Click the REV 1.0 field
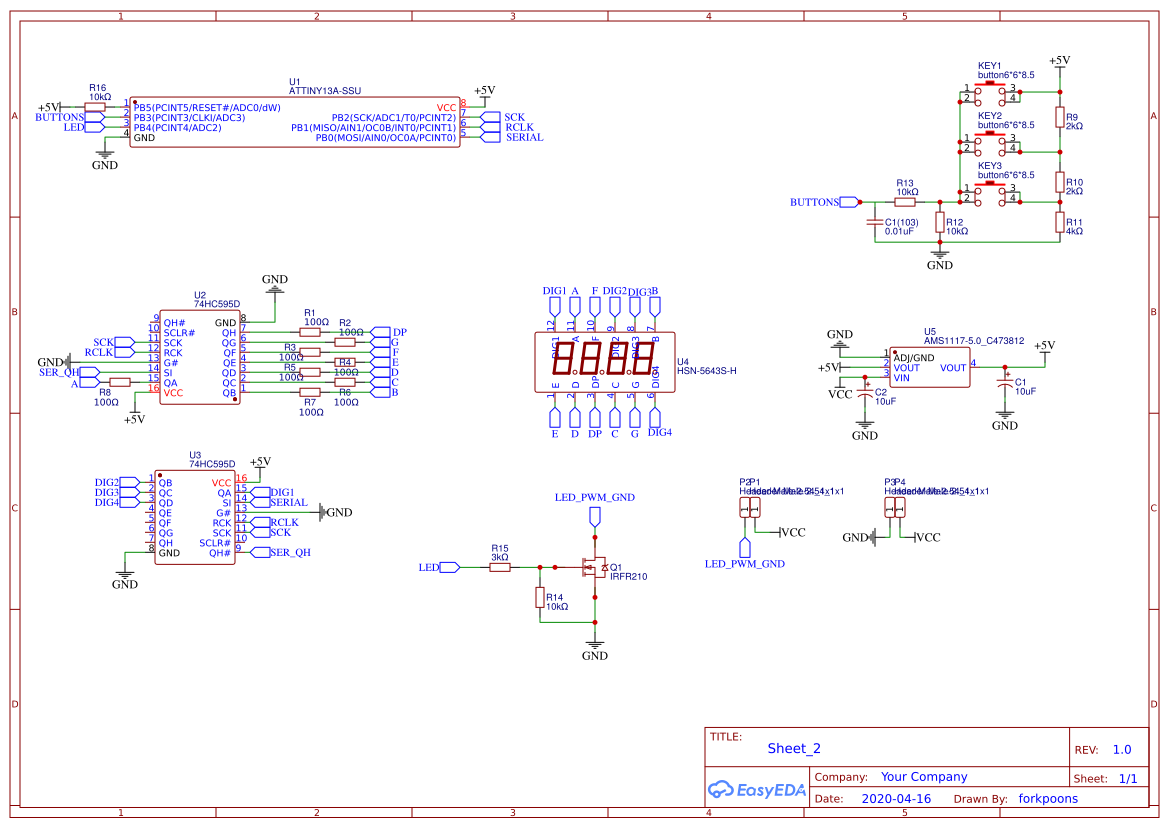The width and height of the screenshot is (1169, 828). [1122, 748]
